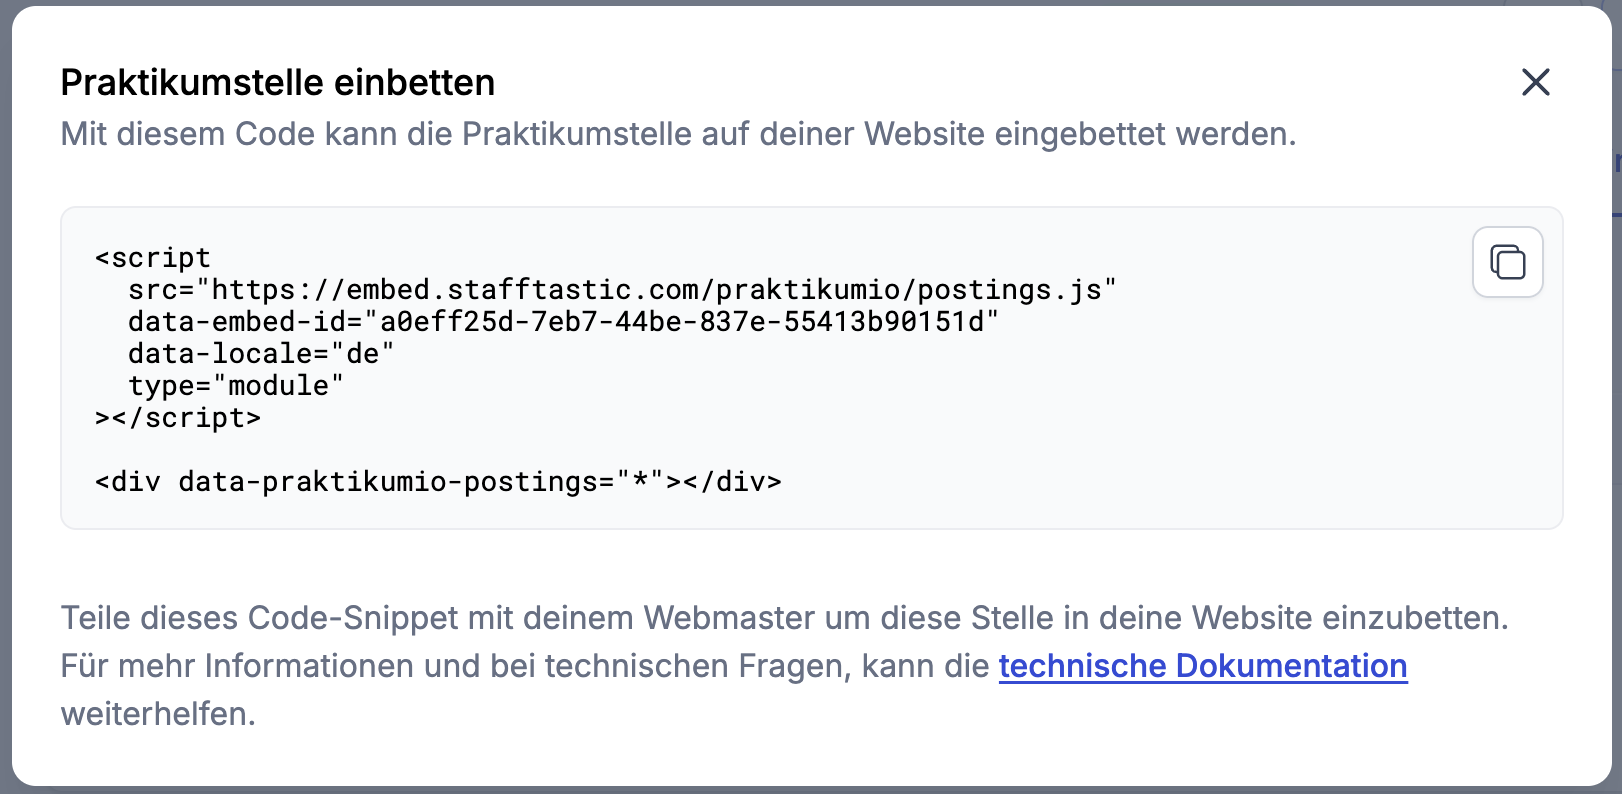Click the Praktikumstelle einbetten heading
The image size is (1622, 794).
(x=277, y=82)
